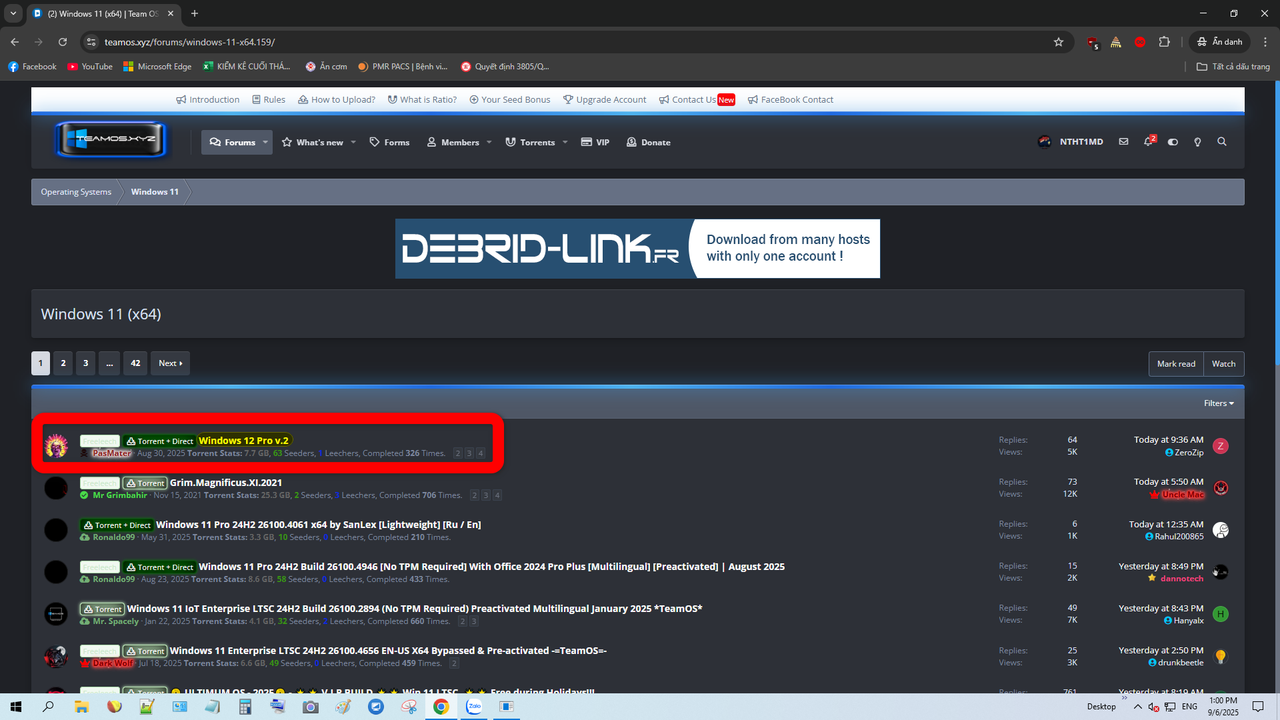Open the Grim.Magnificus.XI.2021 thread
1280x720 pixels.
(x=226, y=482)
